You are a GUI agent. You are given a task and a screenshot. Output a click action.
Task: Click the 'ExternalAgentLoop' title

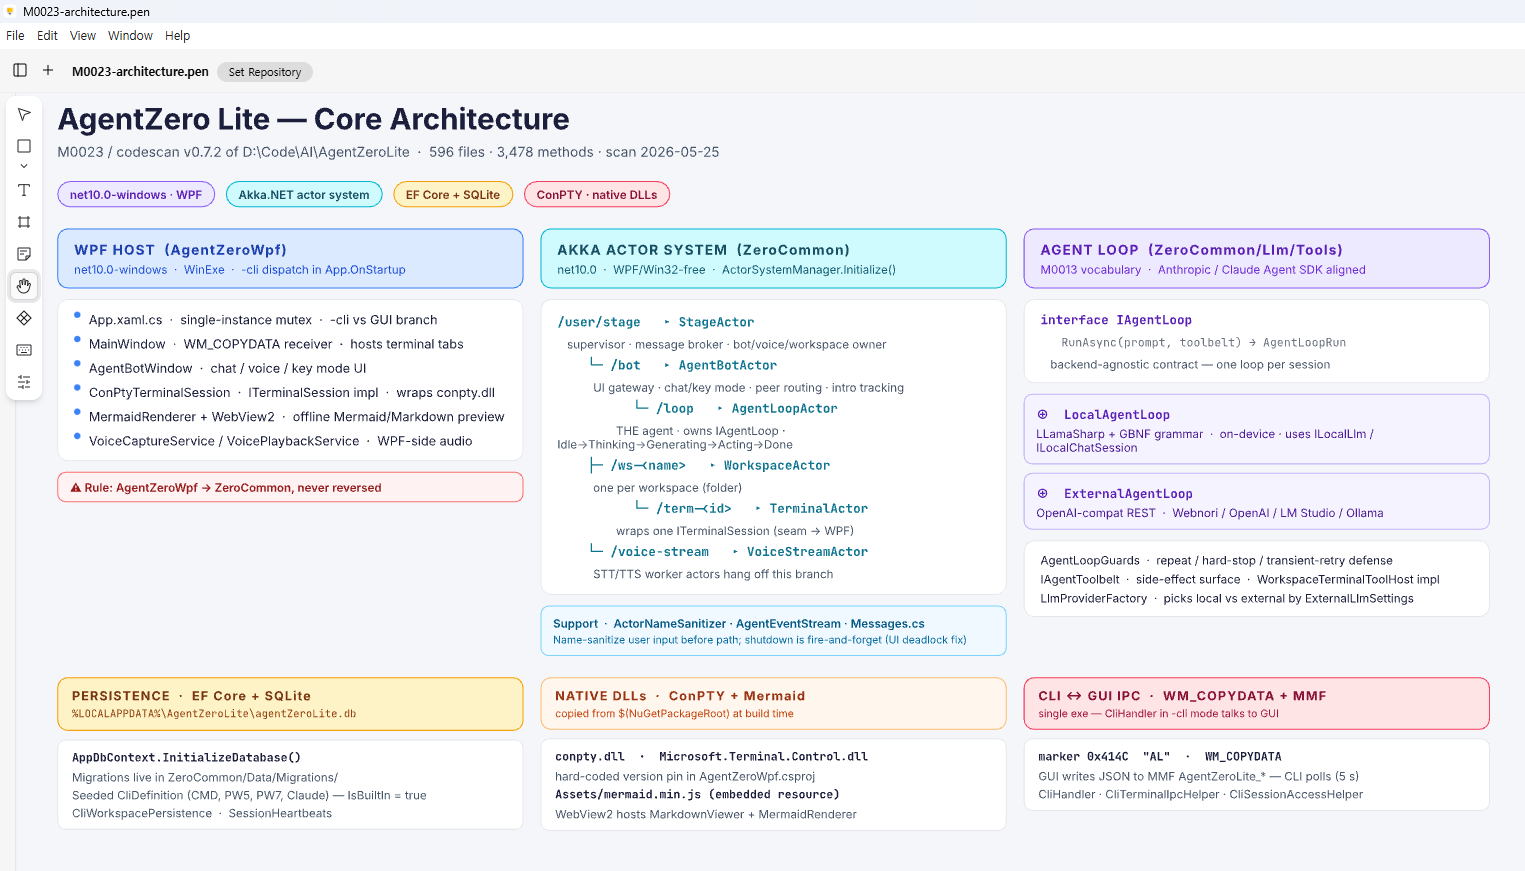[x=1128, y=493]
